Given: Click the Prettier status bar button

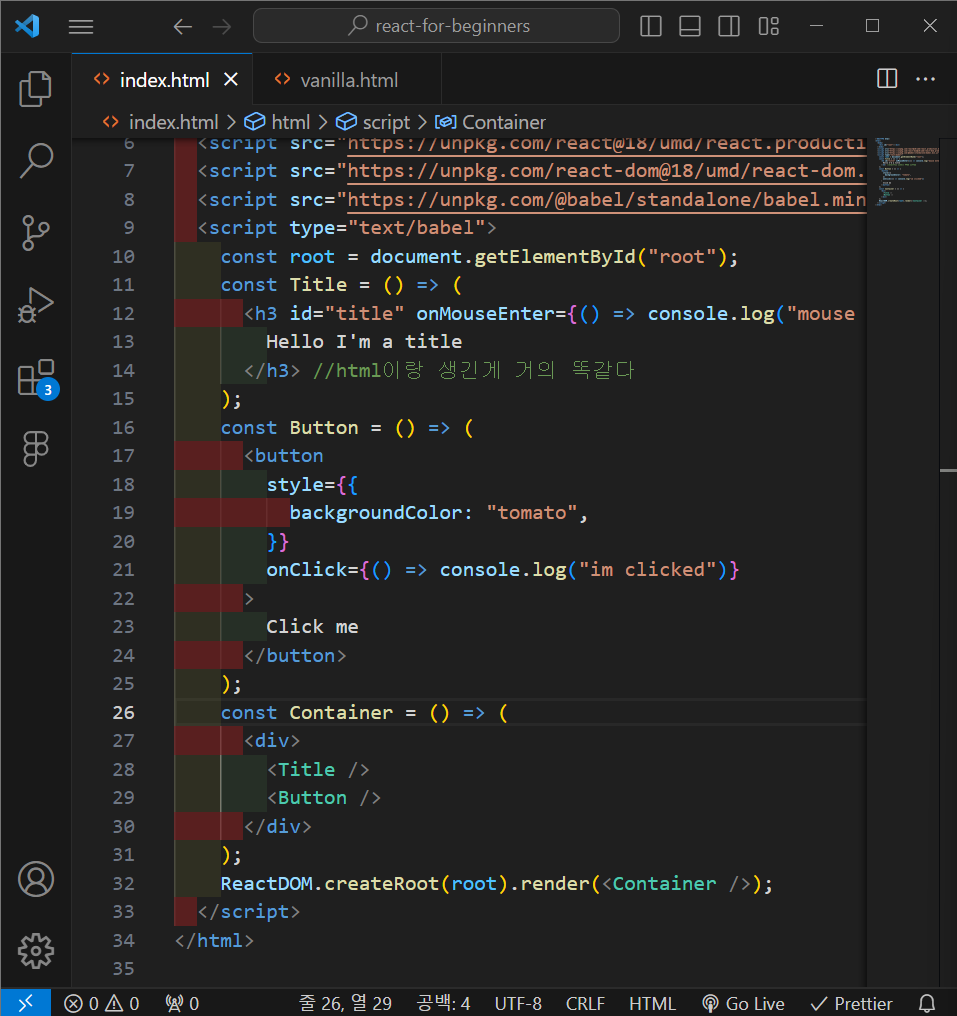Looking at the screenshot, I should click(x=851, y=1003).
